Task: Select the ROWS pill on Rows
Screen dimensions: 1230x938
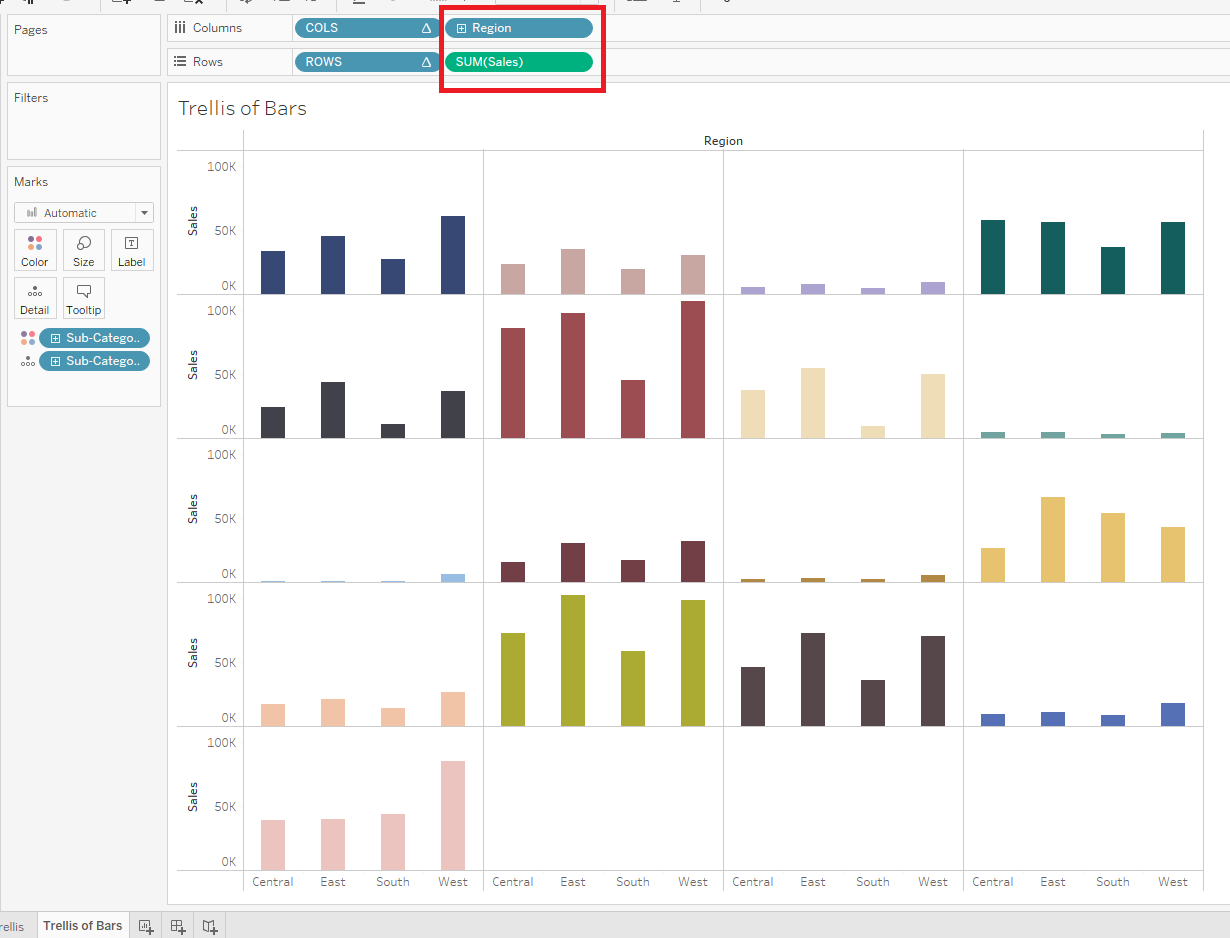Action: point(366,62)
